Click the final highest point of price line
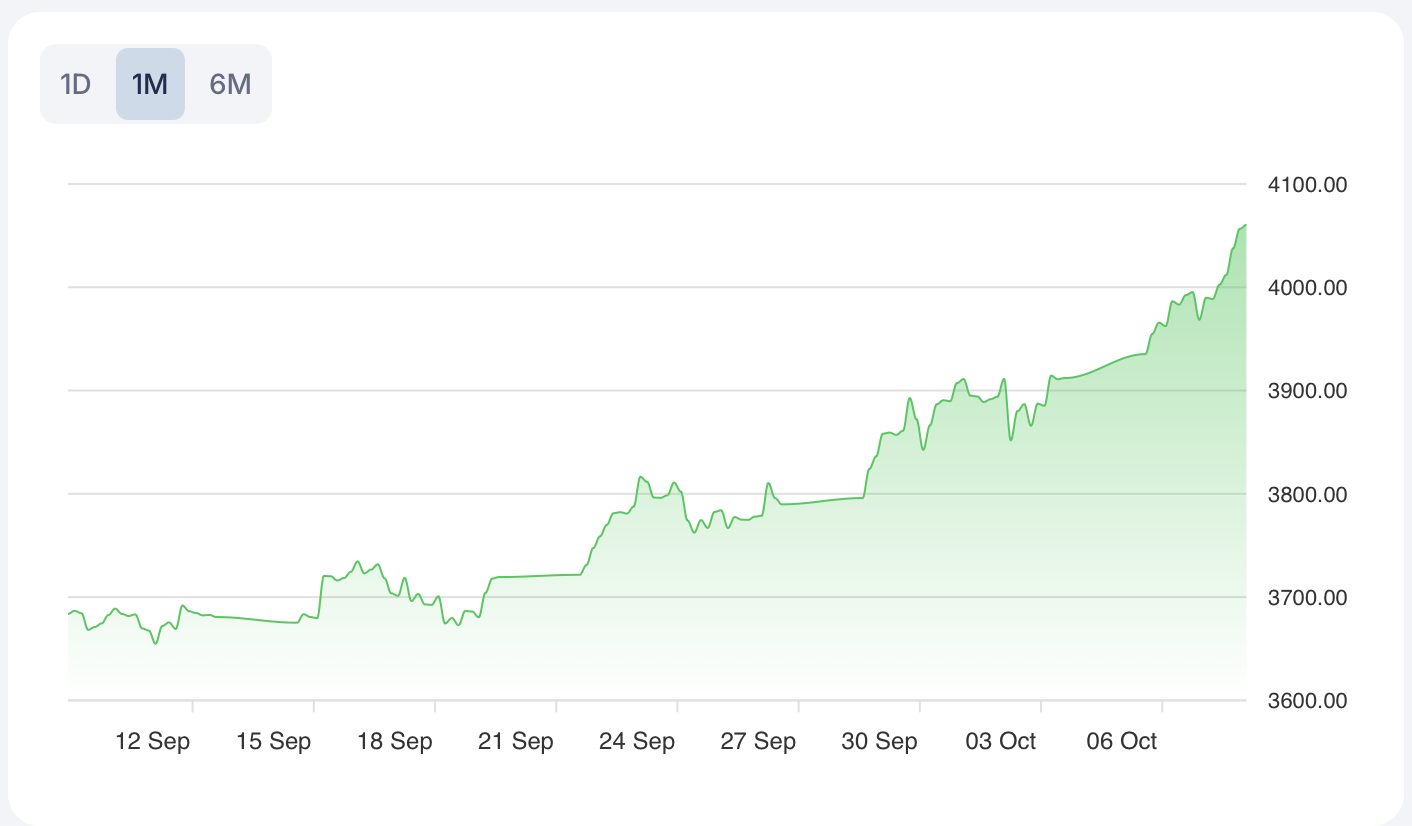Screen dimensions: 1412x826 click(x=1245, y=225)
